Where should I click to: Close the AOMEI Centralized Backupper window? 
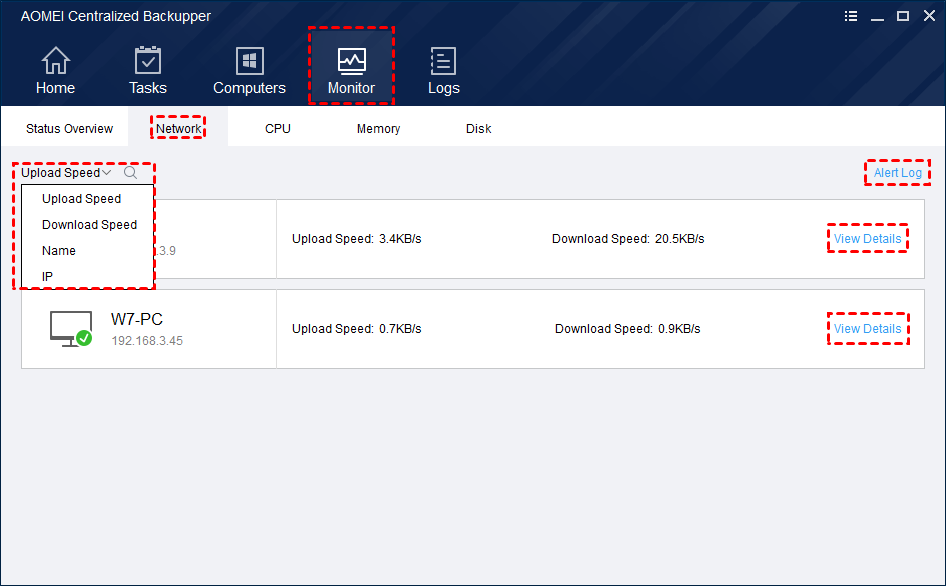pyautogui.click(x=929, y=16)
